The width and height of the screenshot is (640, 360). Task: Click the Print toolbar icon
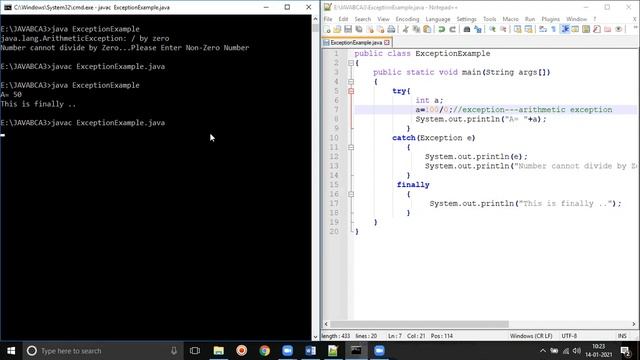coord(391,29)
